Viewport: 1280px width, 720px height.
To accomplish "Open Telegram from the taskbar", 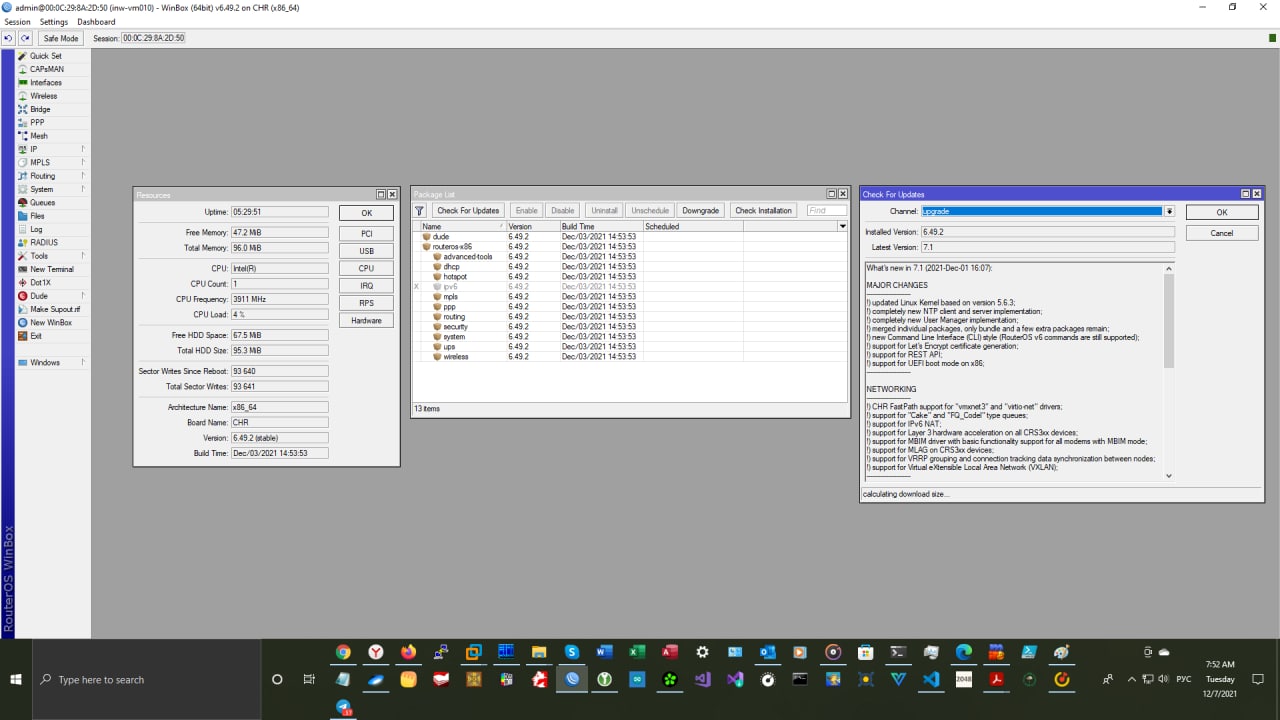I will [x=343, y=706].
